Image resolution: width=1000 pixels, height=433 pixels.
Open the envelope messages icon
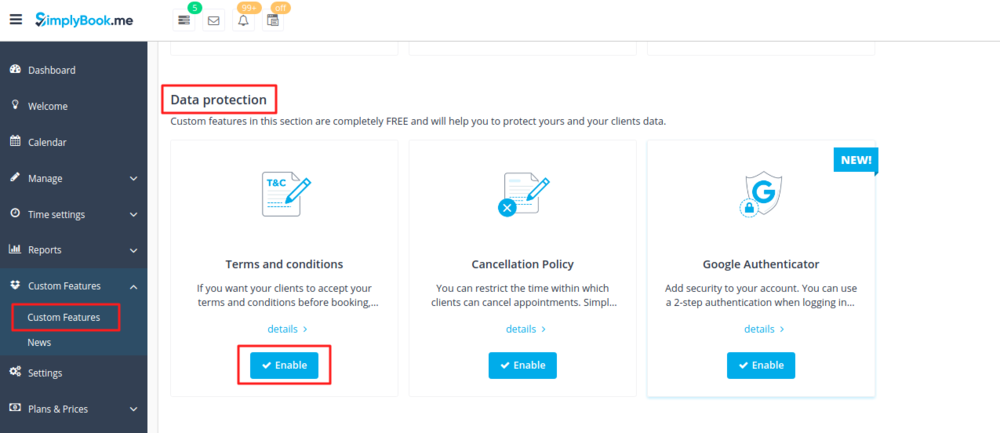click(x=213, y=20)
